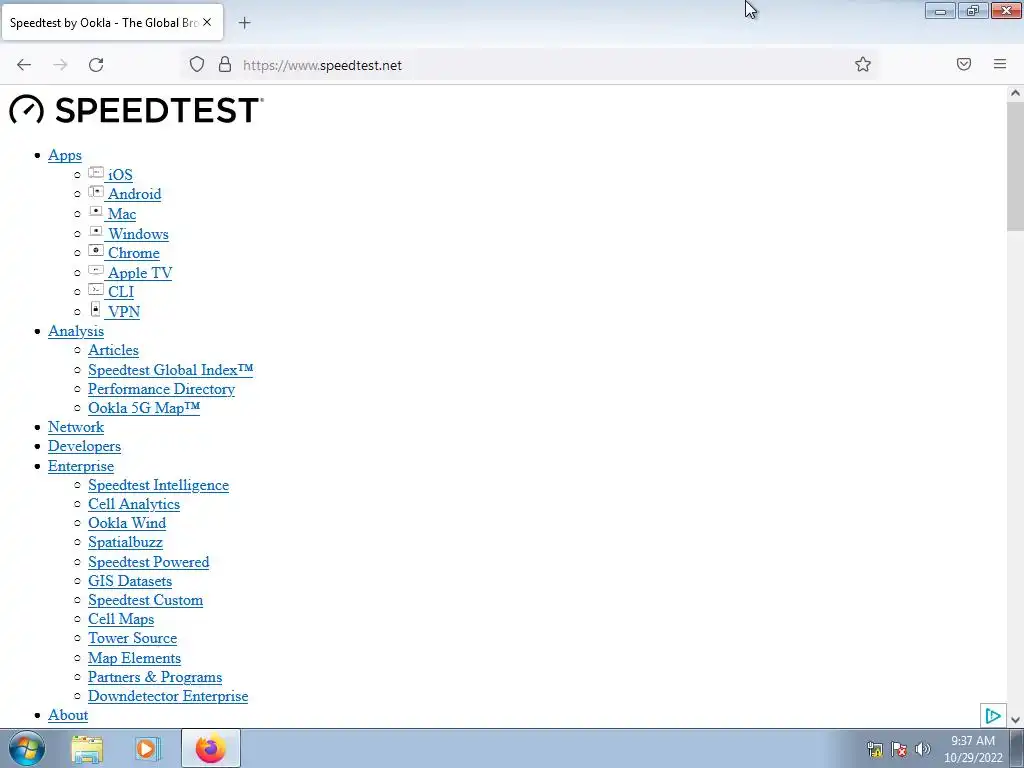View the Cell Maps link
Screen dimensions: 1024x768
[121, 619]
